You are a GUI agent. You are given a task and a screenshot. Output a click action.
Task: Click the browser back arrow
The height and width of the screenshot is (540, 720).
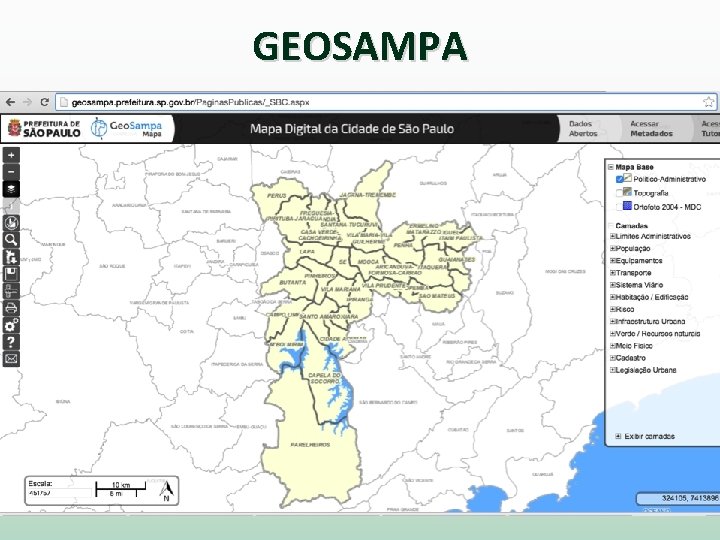(10, 102)
